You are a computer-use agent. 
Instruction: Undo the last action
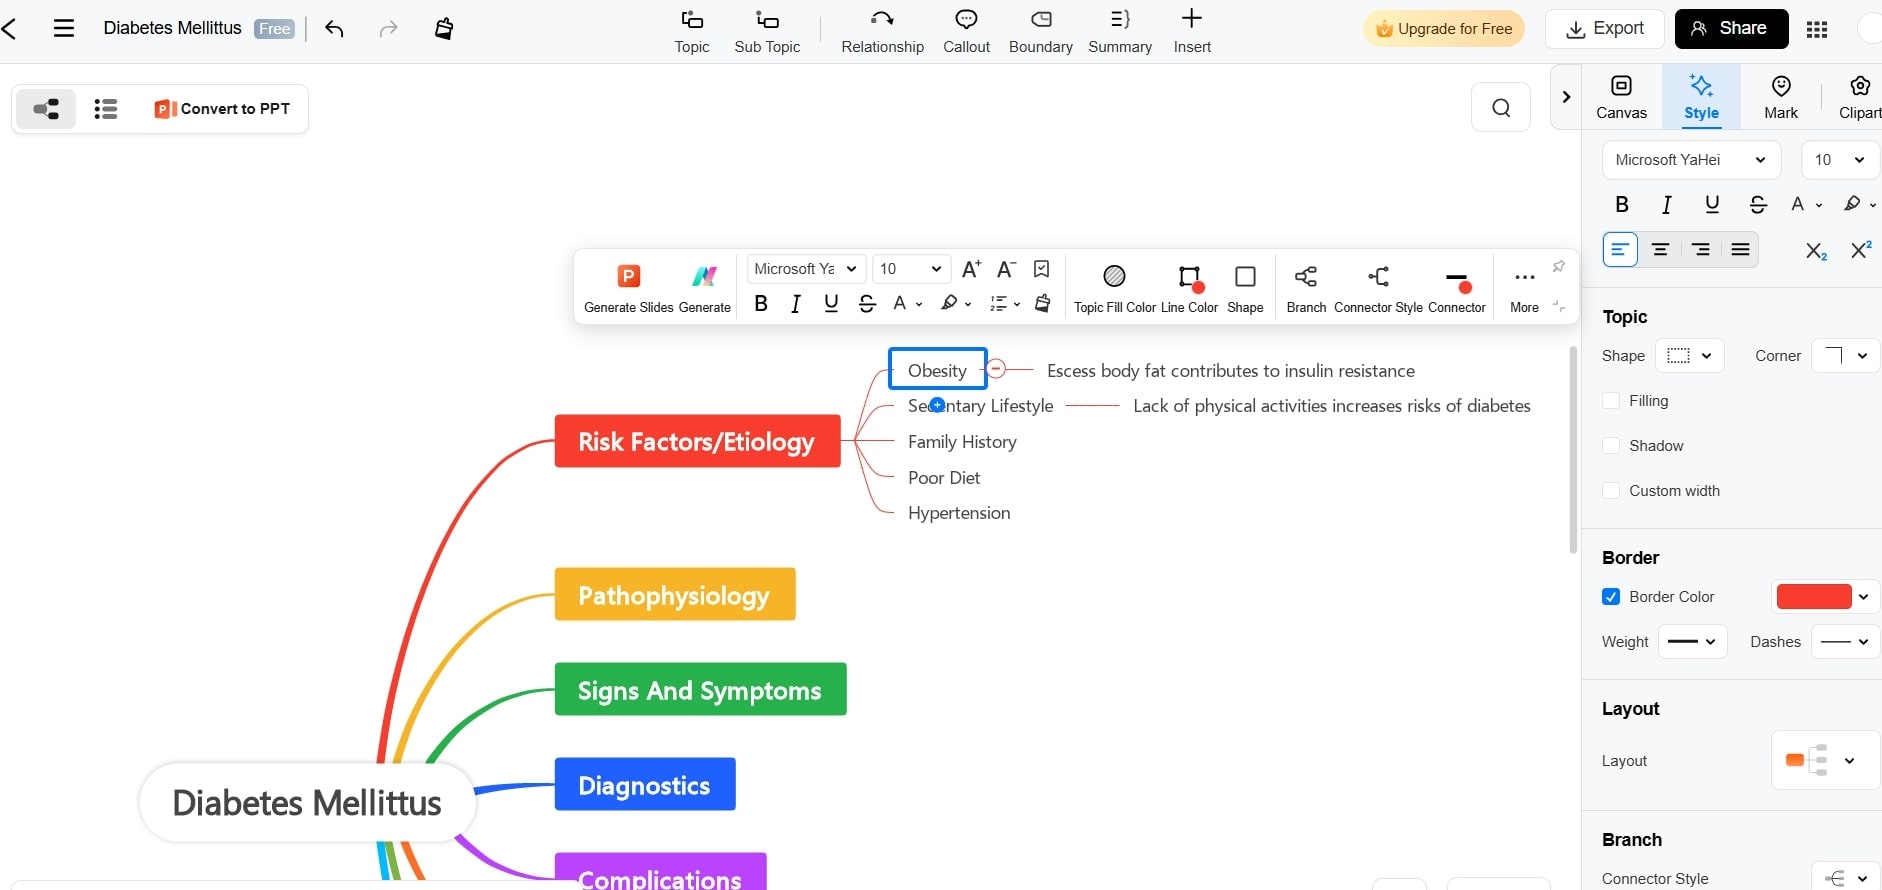point(335,29)
